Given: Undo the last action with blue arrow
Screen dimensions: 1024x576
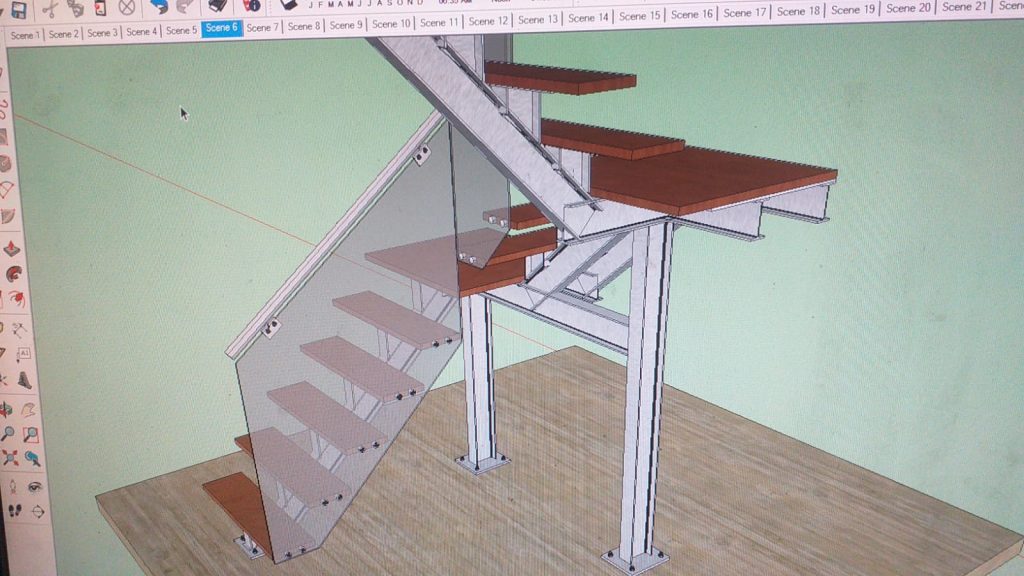Looking at the screenshot, I should coord(158,7).
